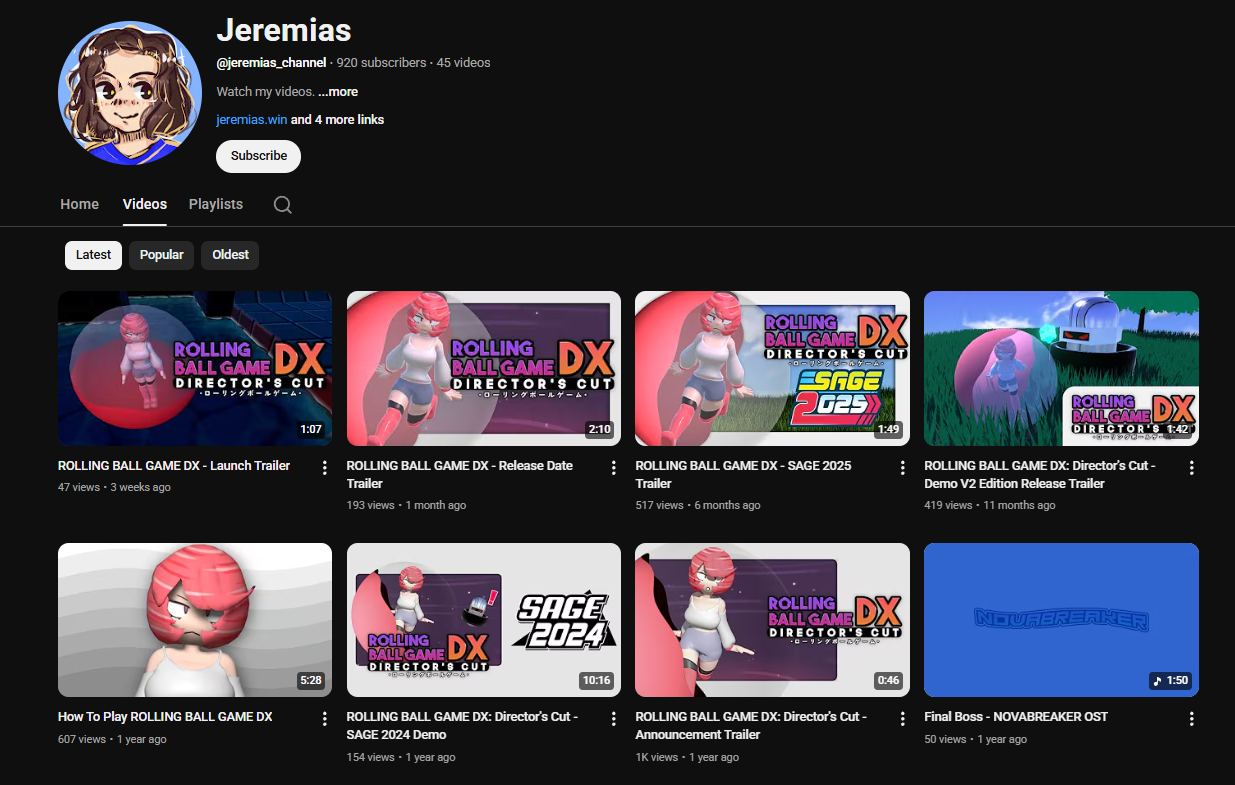The height and width of the screenshot is (785, 1235).
Task: Click title 'How To Play ROLLING BALL GAME DX'
Action: (x=165, y=716)
